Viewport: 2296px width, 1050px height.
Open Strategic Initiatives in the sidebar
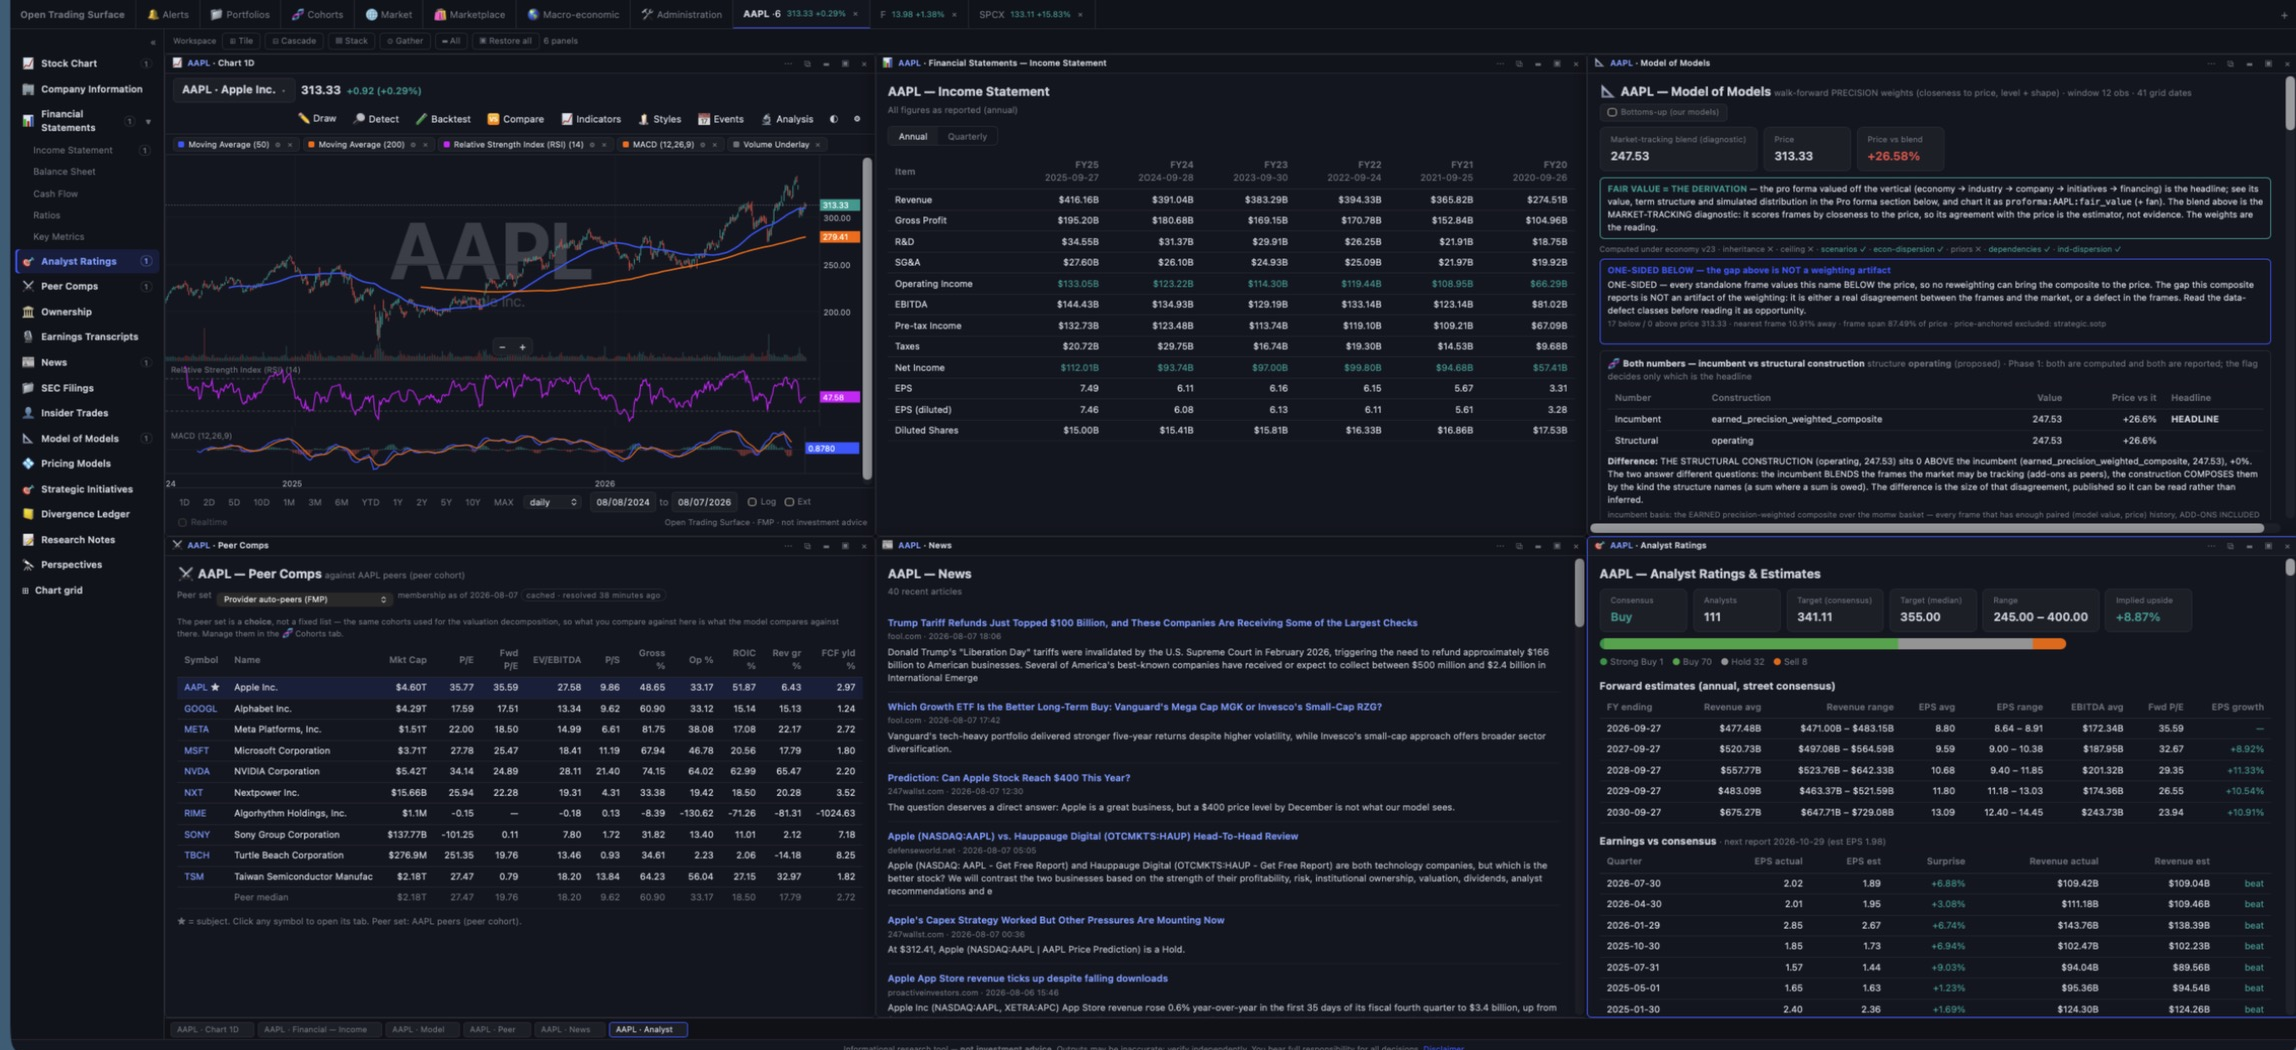pos(86,490)
